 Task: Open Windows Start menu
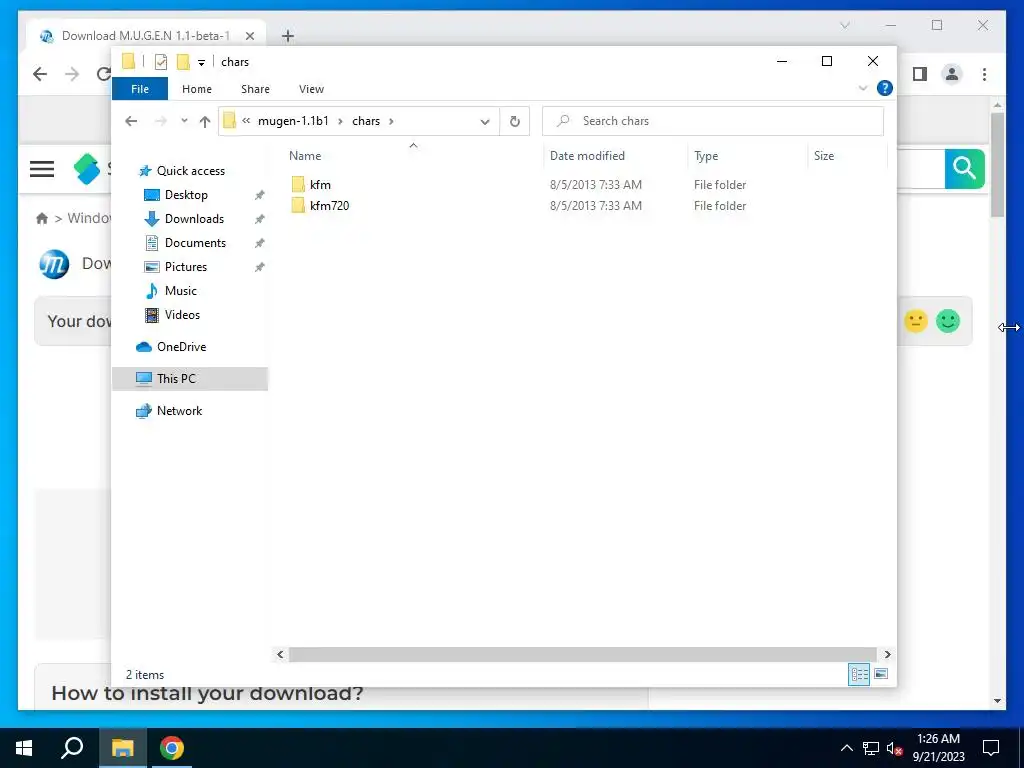[24, 748]
